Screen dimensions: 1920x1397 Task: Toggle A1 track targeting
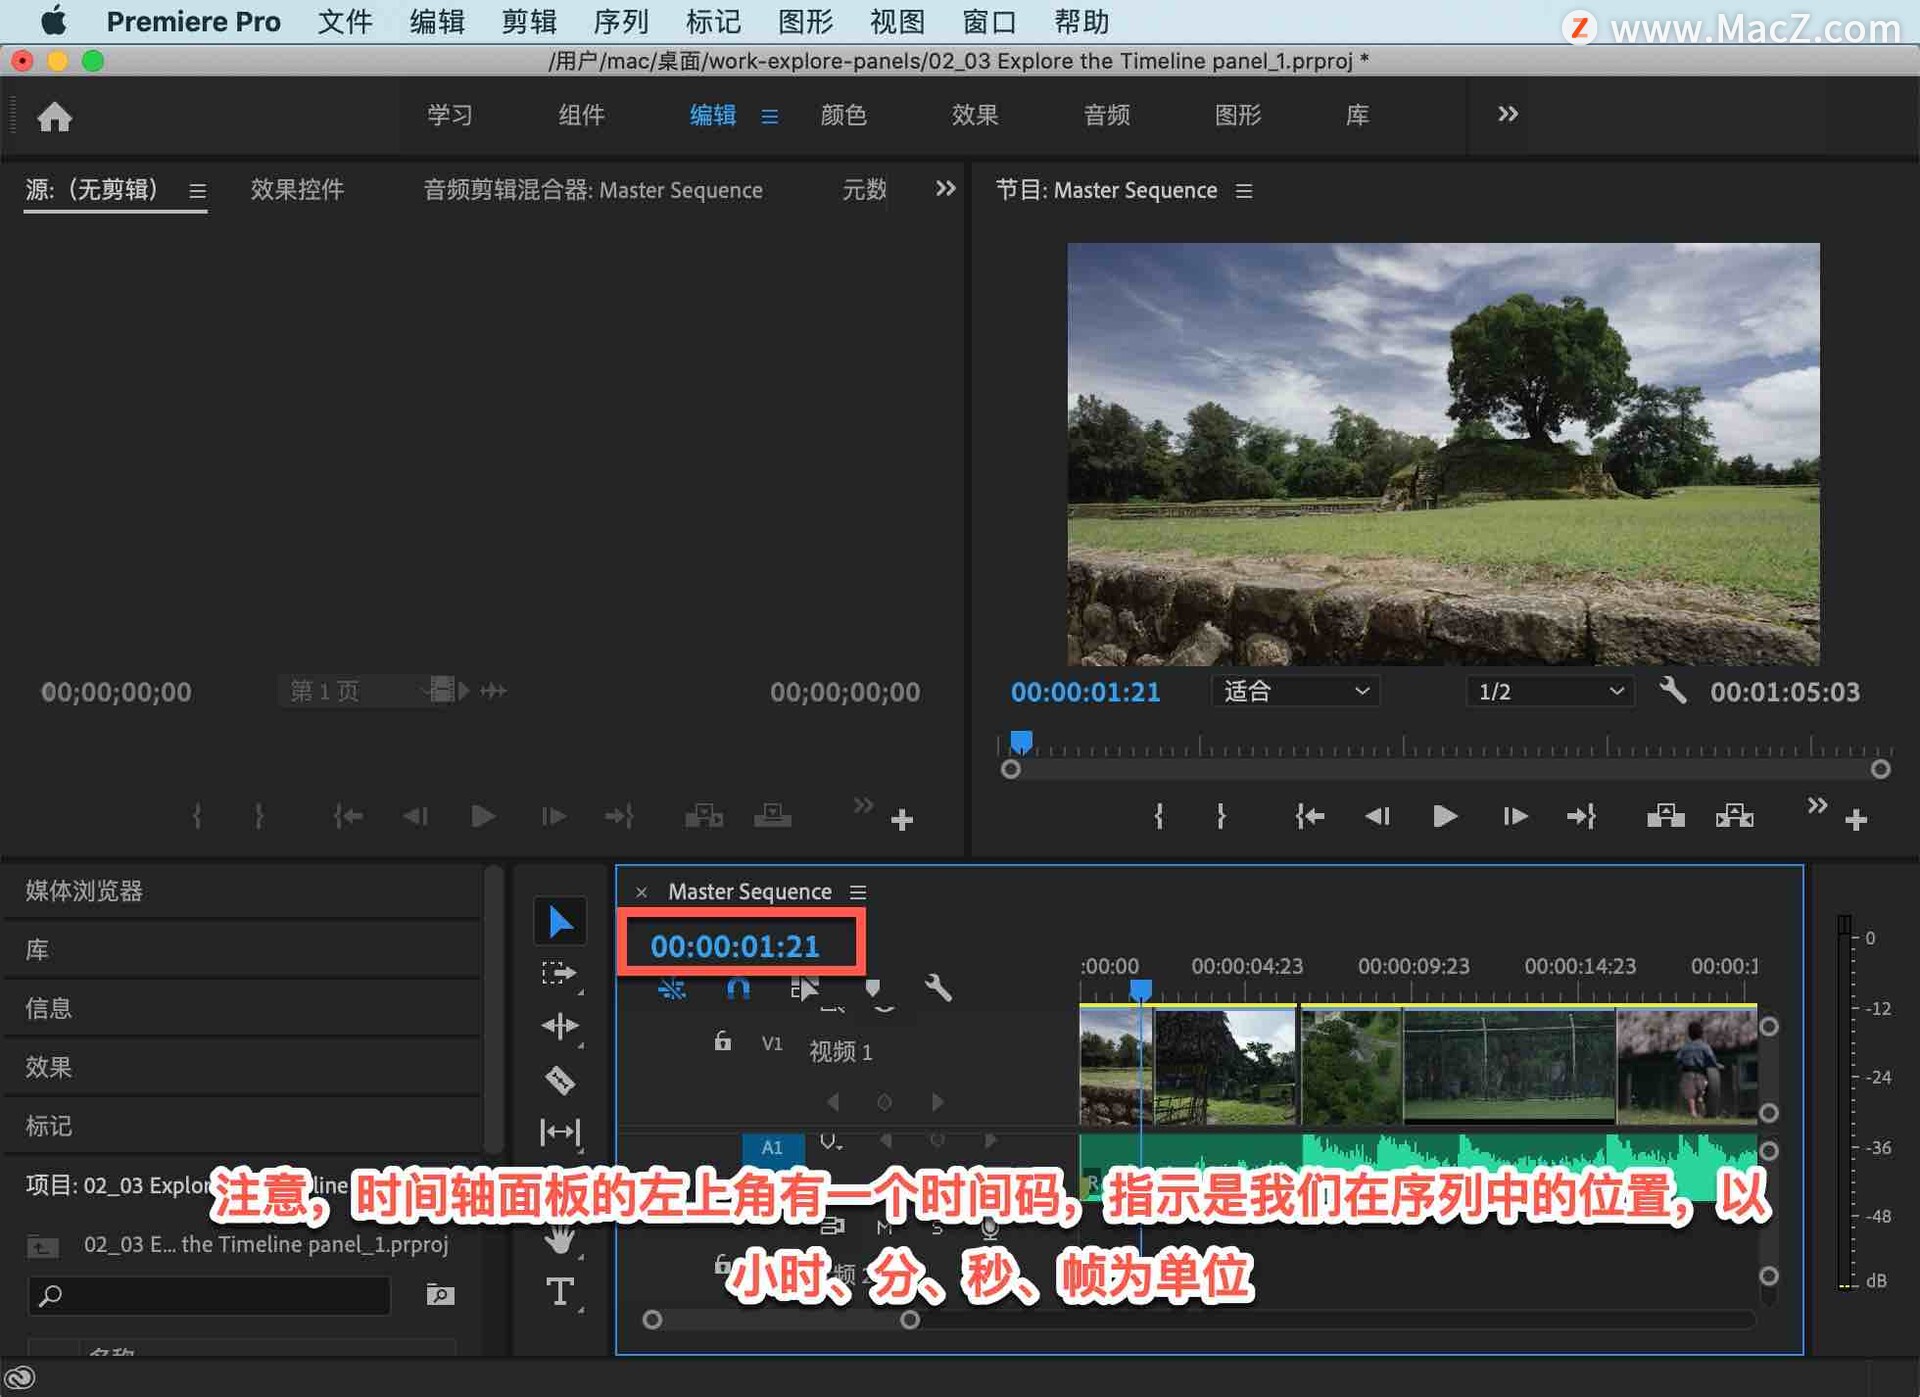(x=772, y=1147)
